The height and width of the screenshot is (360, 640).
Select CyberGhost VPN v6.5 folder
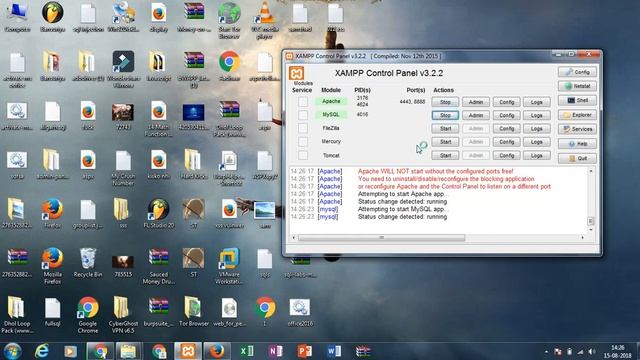(x=123, y=314)
